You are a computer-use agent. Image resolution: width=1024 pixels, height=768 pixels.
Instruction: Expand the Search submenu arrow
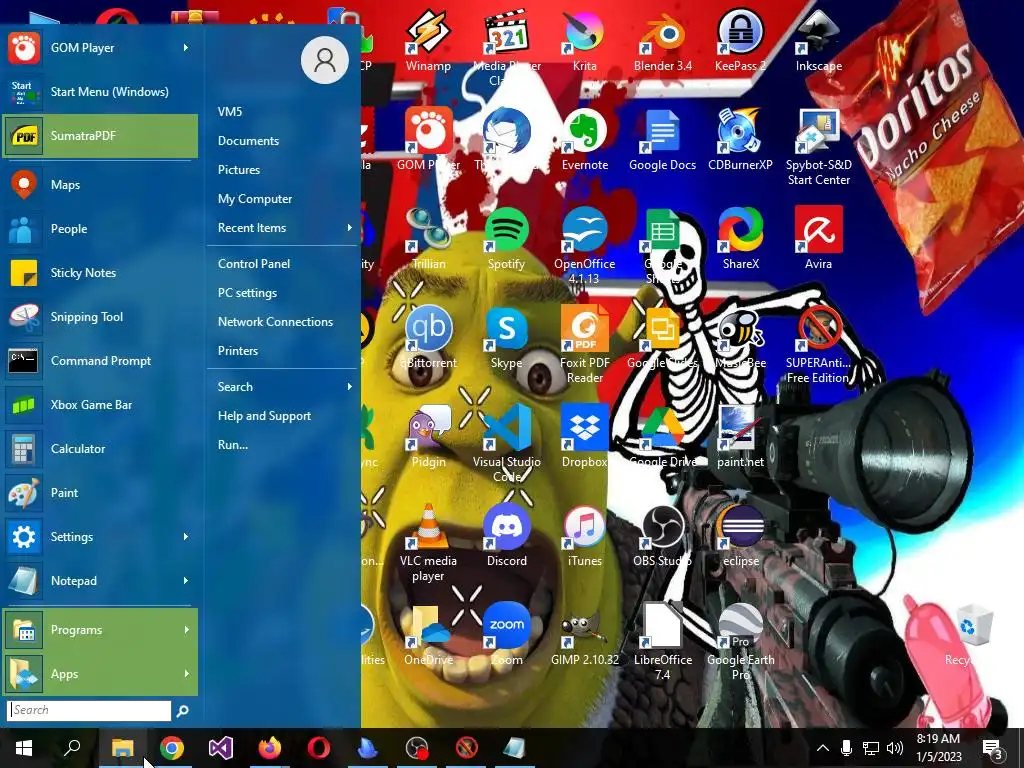(x=349, y=387)
